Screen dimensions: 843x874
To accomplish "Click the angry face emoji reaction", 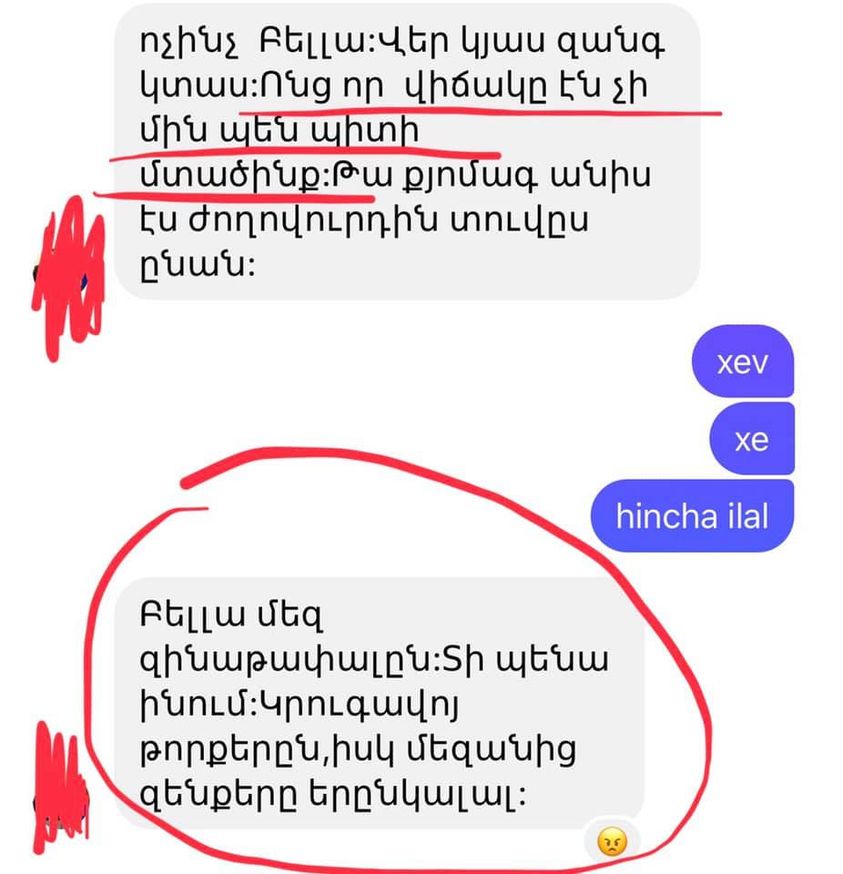I will (612, 842).
